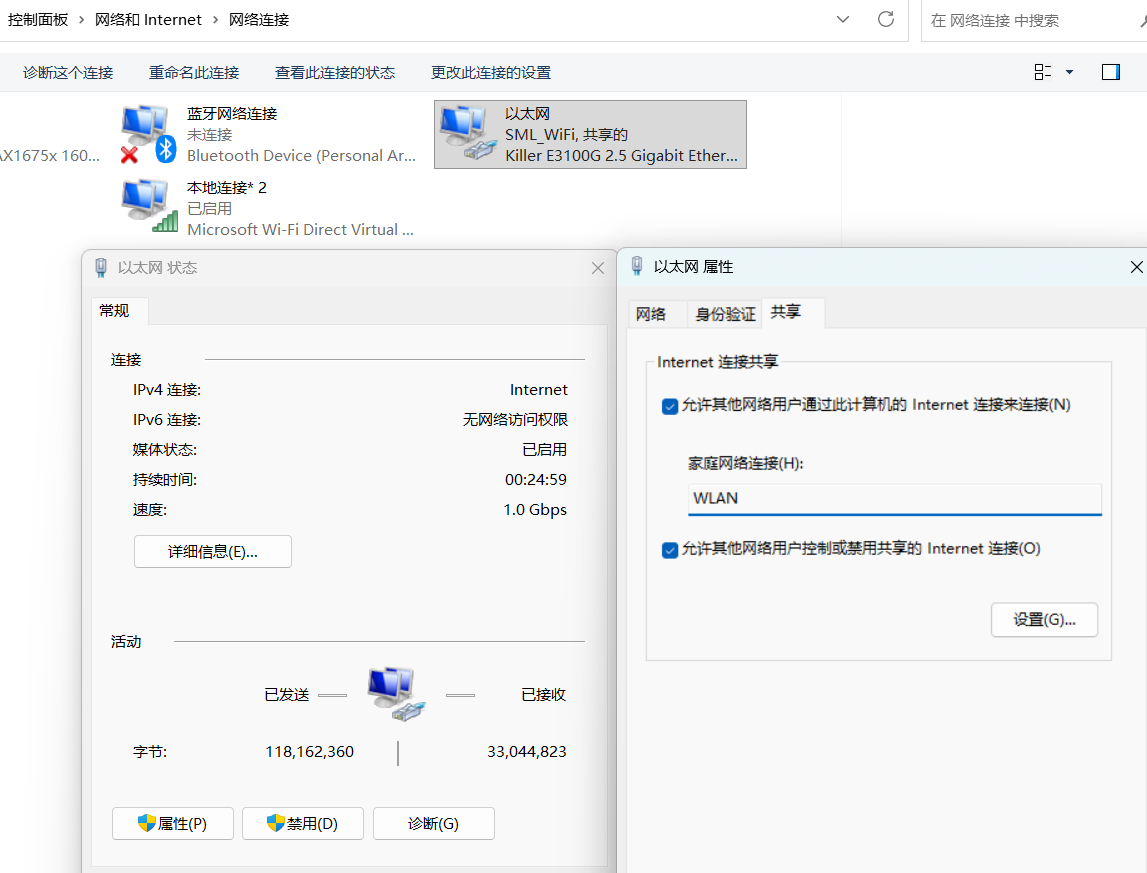Click the 以太网 属性 window title icon
Screen dimensions: 1147x873
(x=637, y=266)
